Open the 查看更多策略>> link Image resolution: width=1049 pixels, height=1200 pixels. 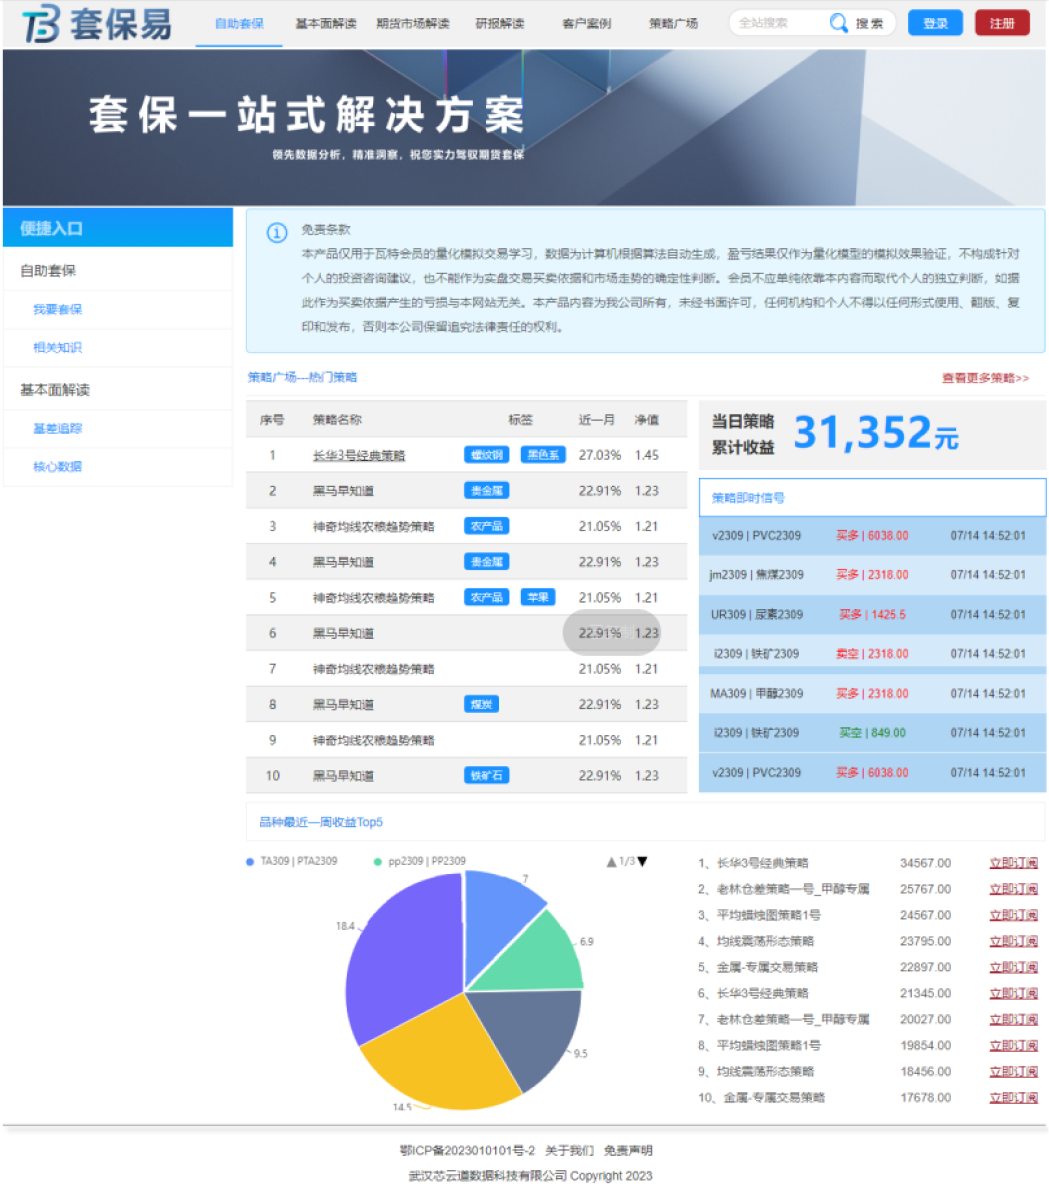click(984, 378)
